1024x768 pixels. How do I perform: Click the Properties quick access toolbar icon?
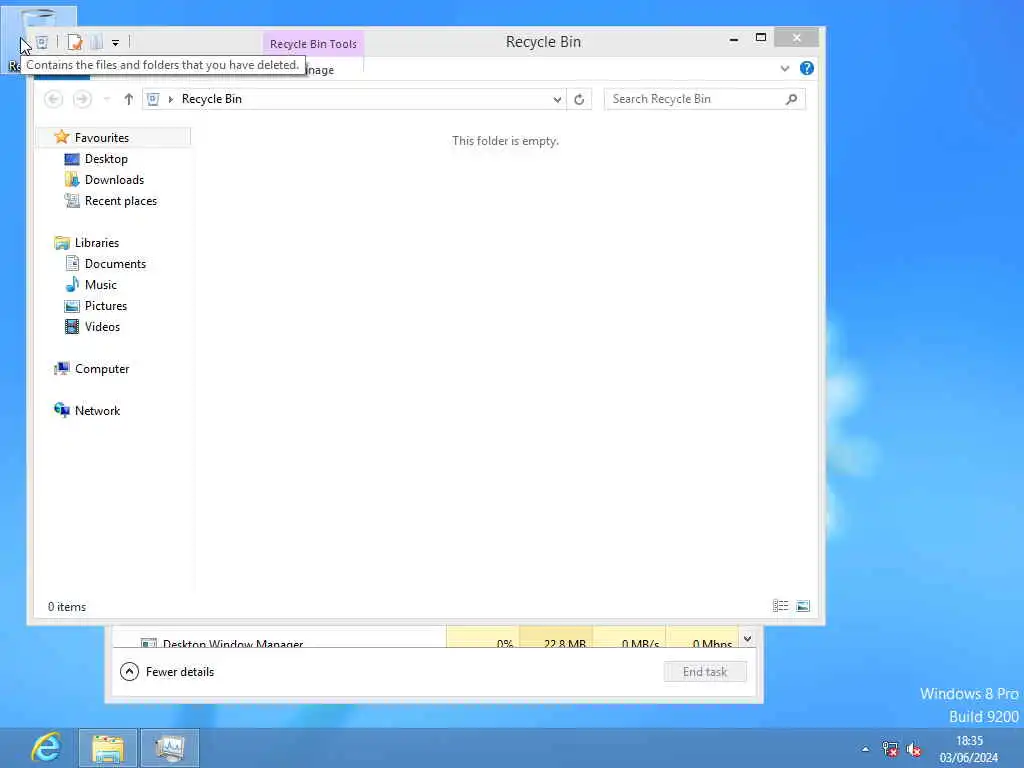(75, 42)
